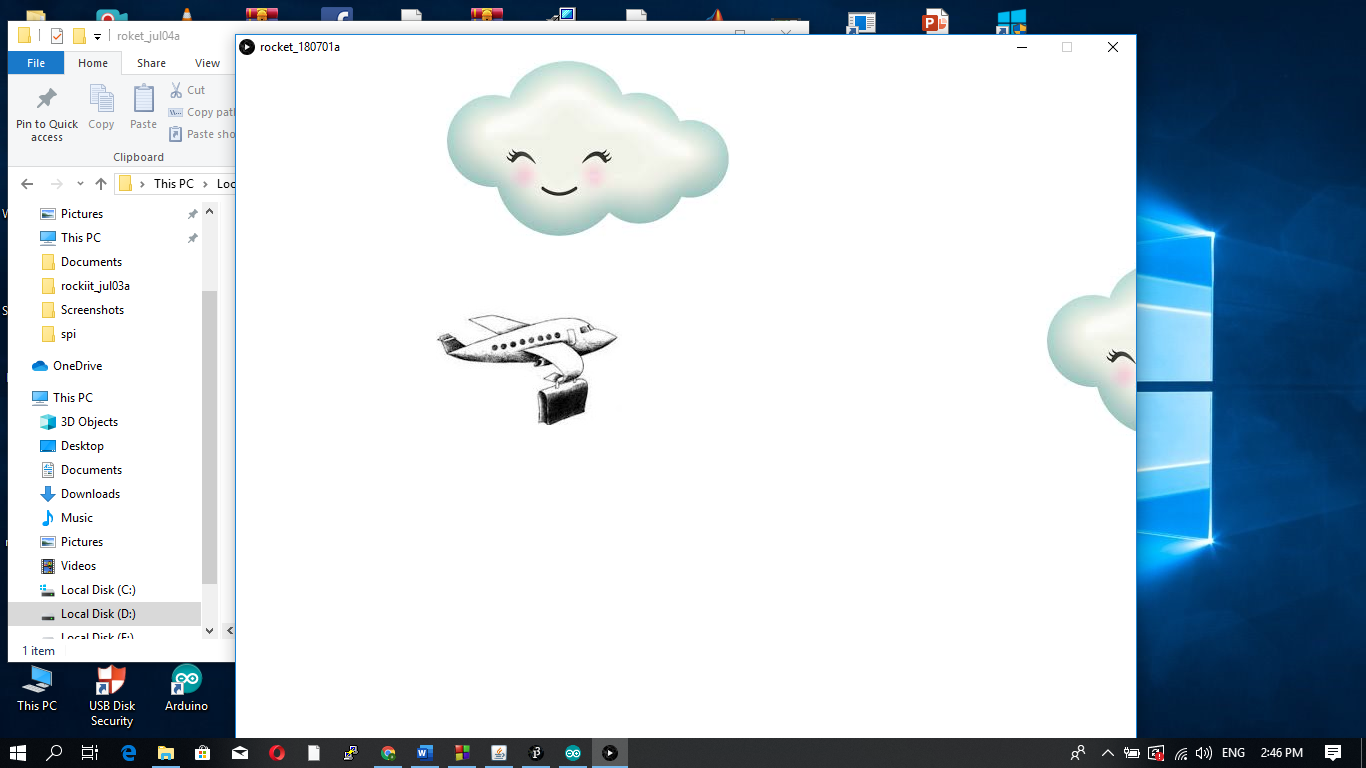Click the Paste icon in Explorer ribbon
The image size is (1366, 768).
tap(144, 107)
